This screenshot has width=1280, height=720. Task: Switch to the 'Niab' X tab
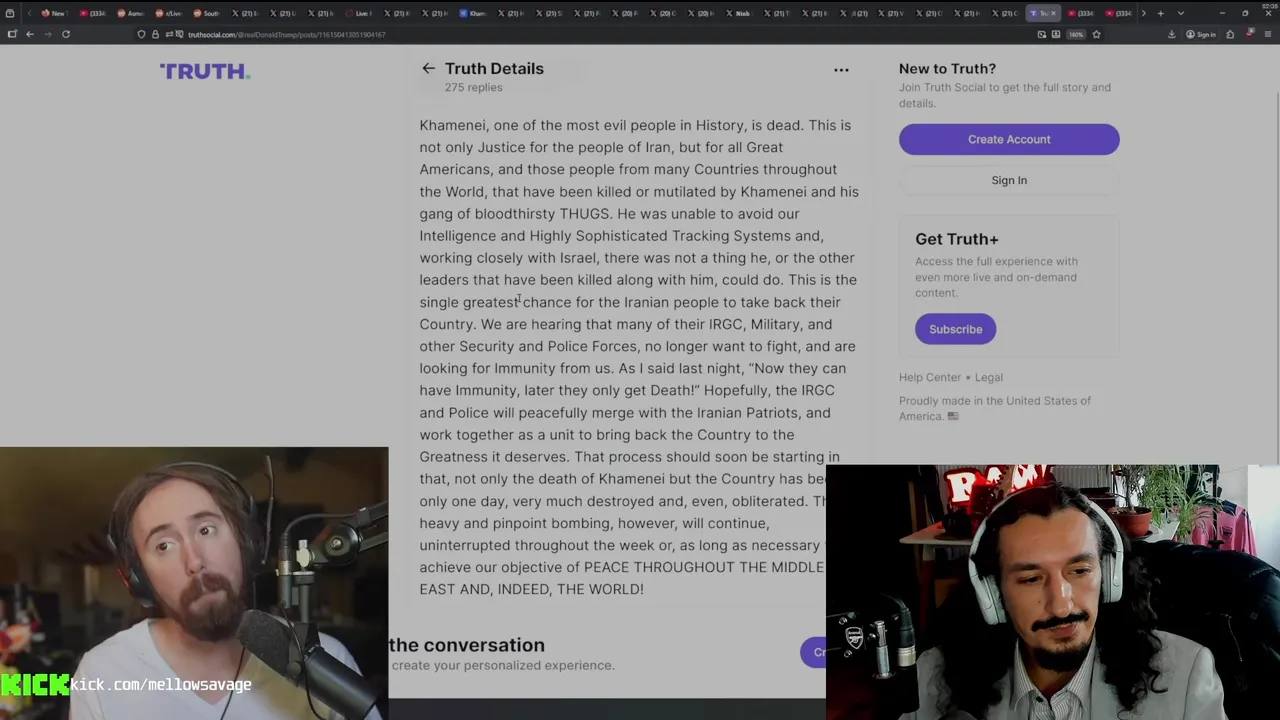click(x=738, y=13)
